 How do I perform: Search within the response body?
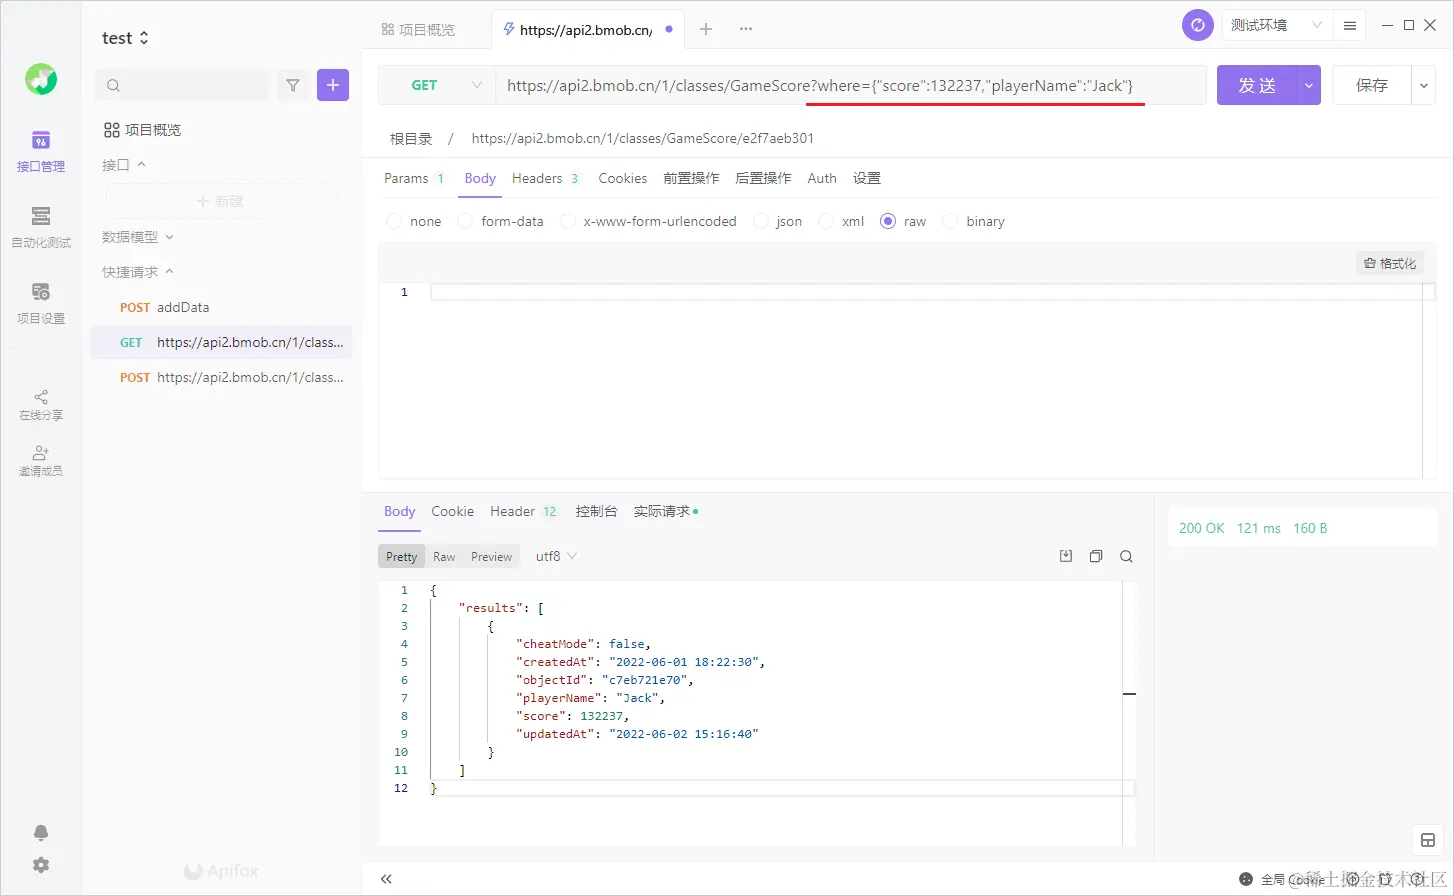pyautogui.click(x=1126, y=556)
